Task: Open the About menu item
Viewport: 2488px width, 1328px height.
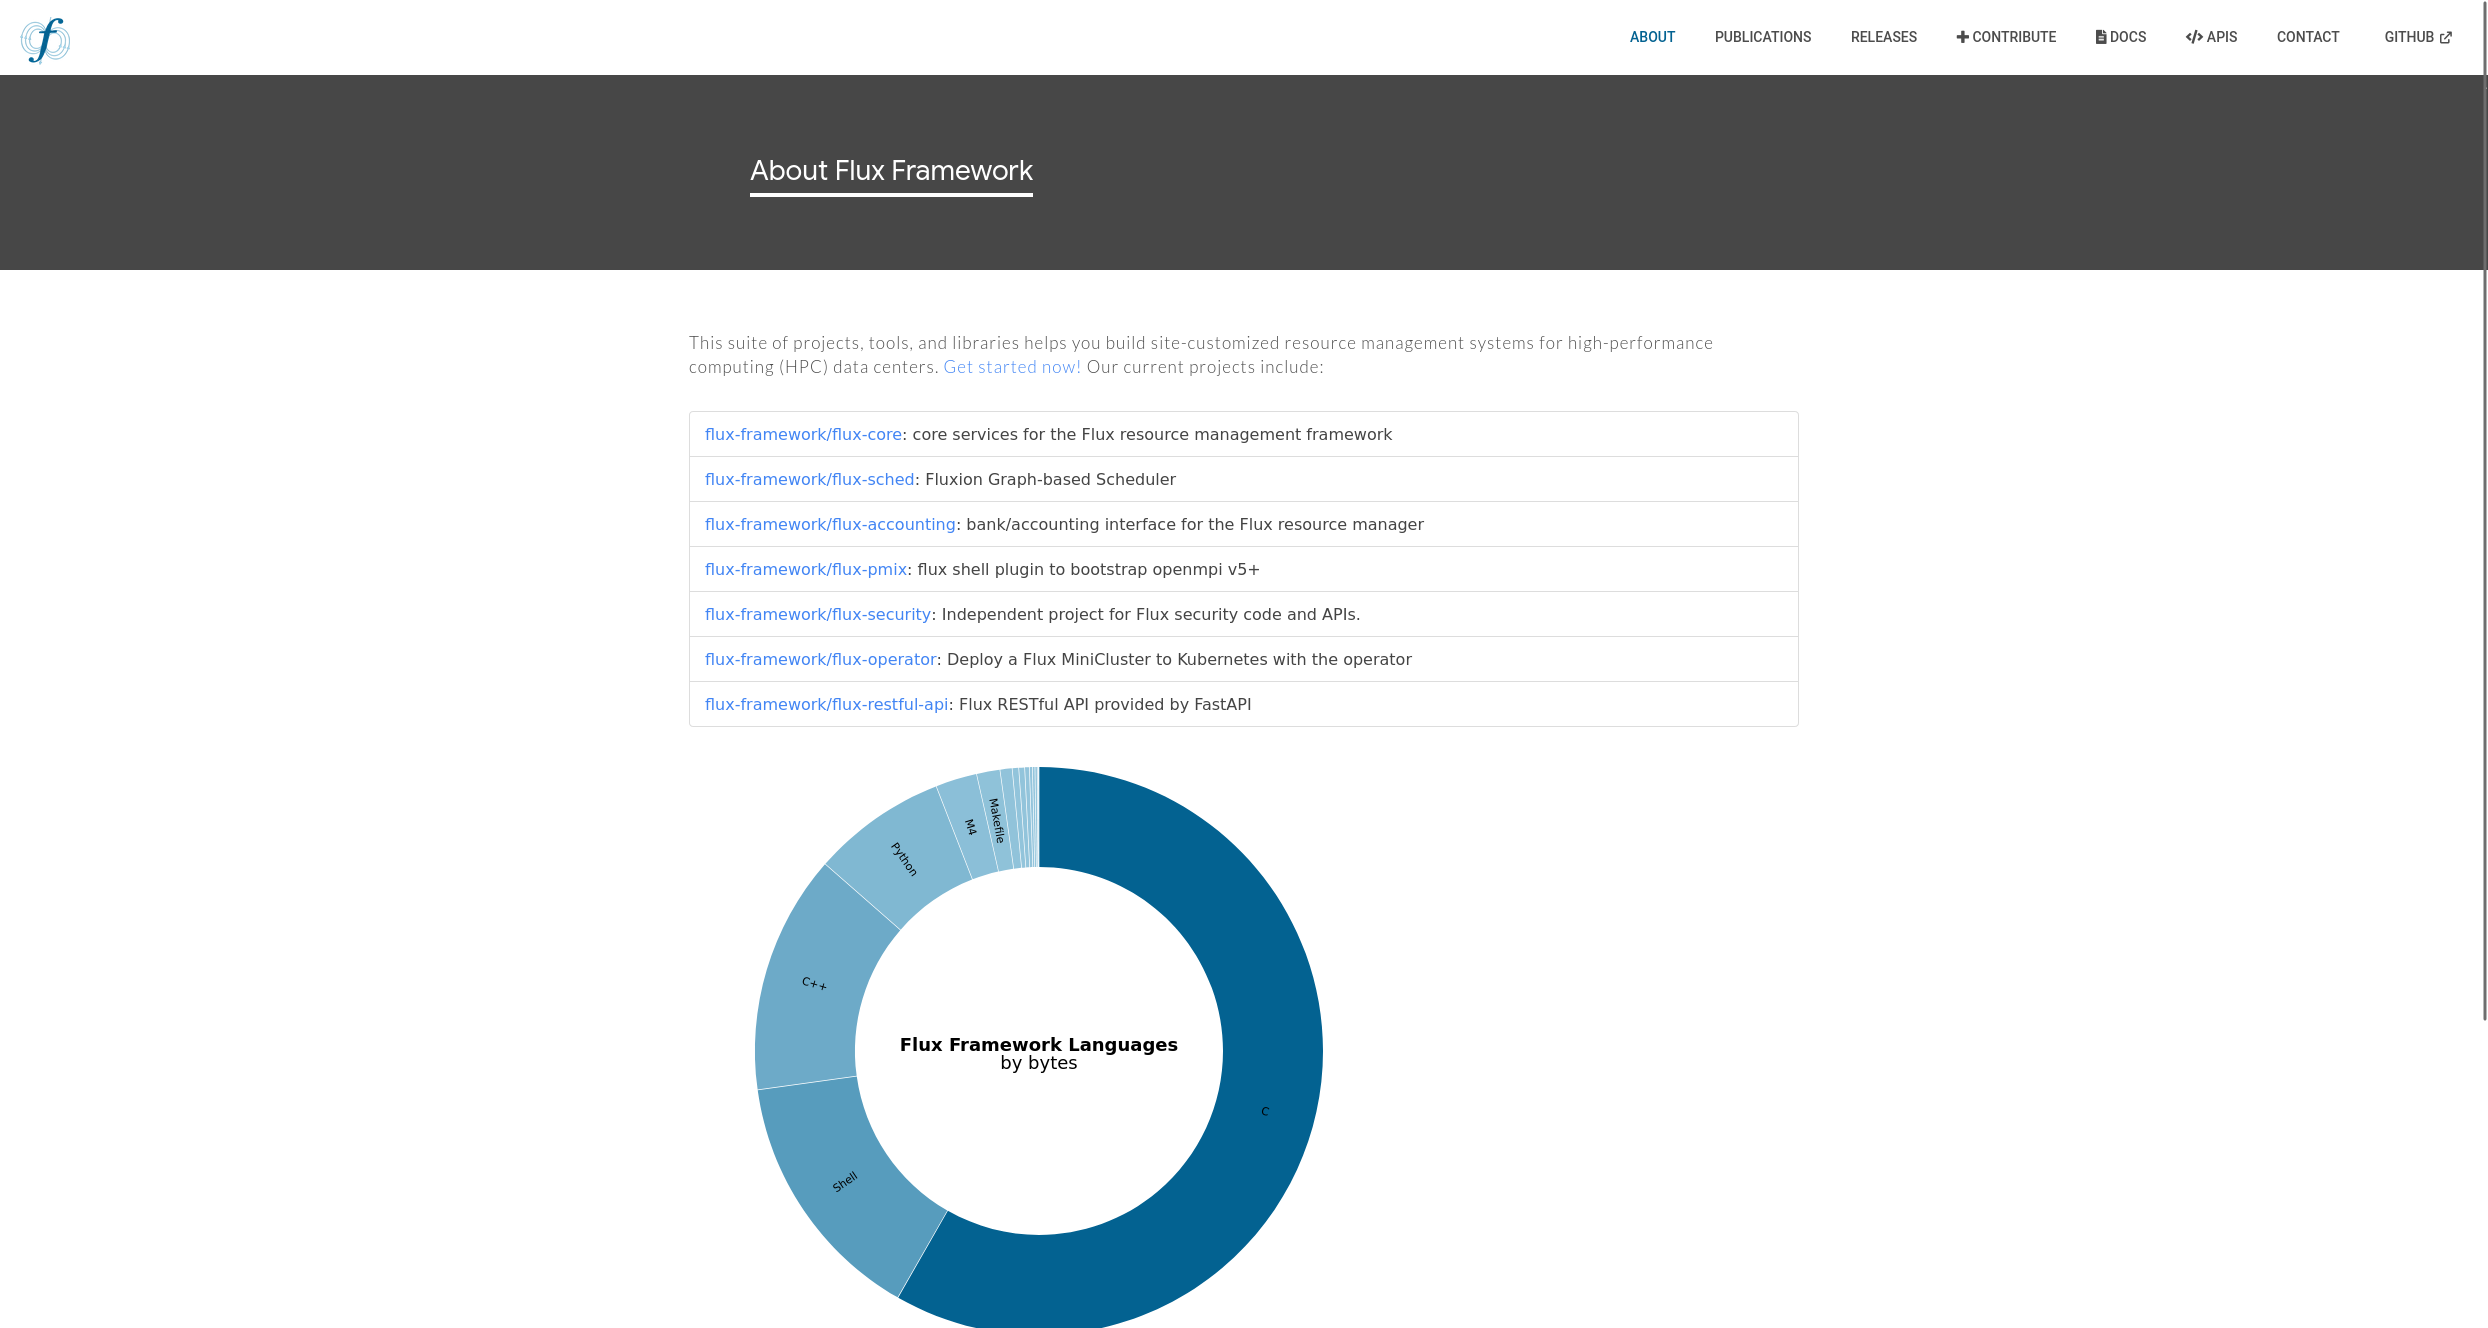Action: tap(1652, 37)
